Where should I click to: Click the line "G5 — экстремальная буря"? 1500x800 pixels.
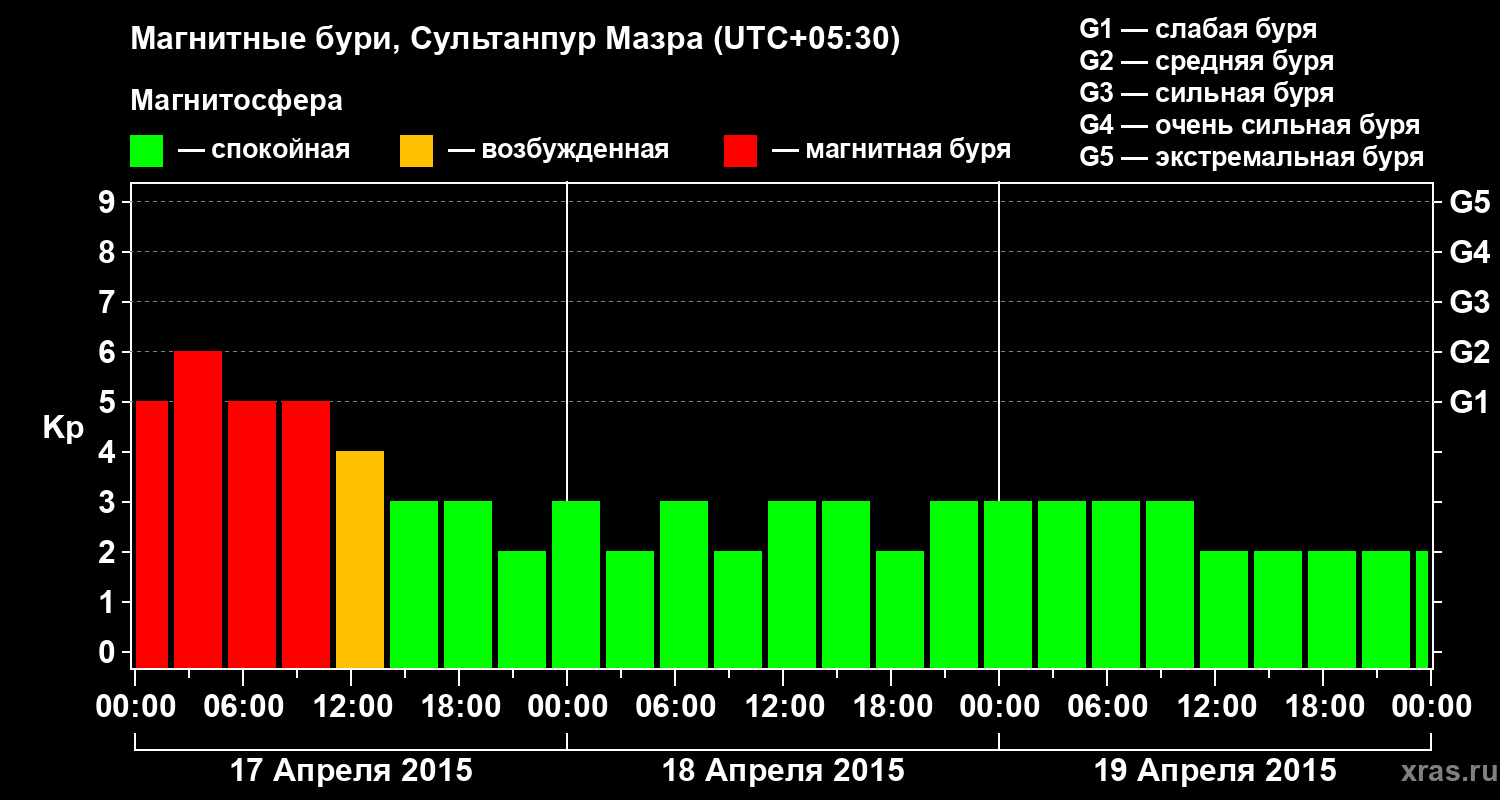(1252, 158)
